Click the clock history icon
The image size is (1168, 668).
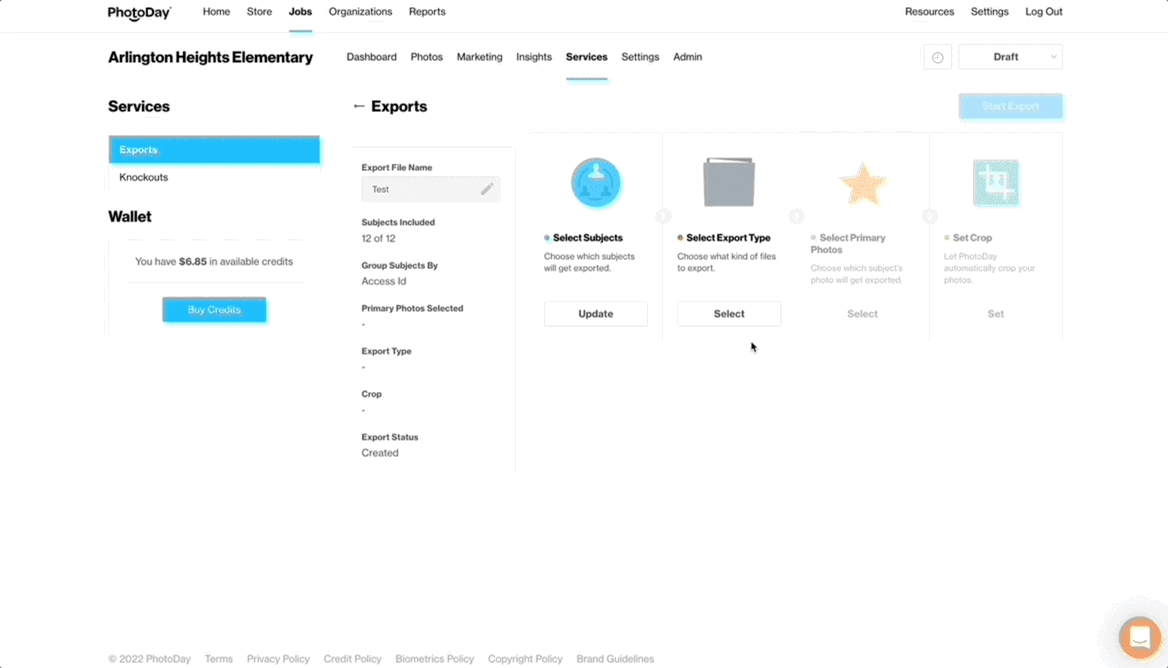click(x=937, y=57)
